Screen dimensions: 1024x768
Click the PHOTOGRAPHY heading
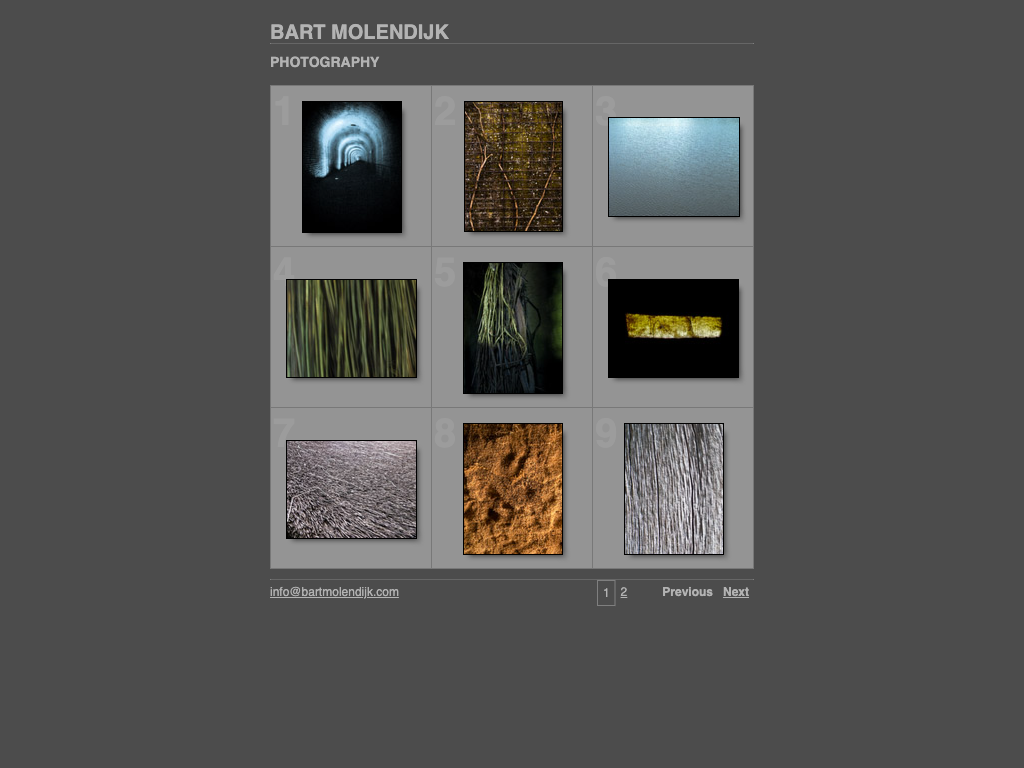point(325,62)
